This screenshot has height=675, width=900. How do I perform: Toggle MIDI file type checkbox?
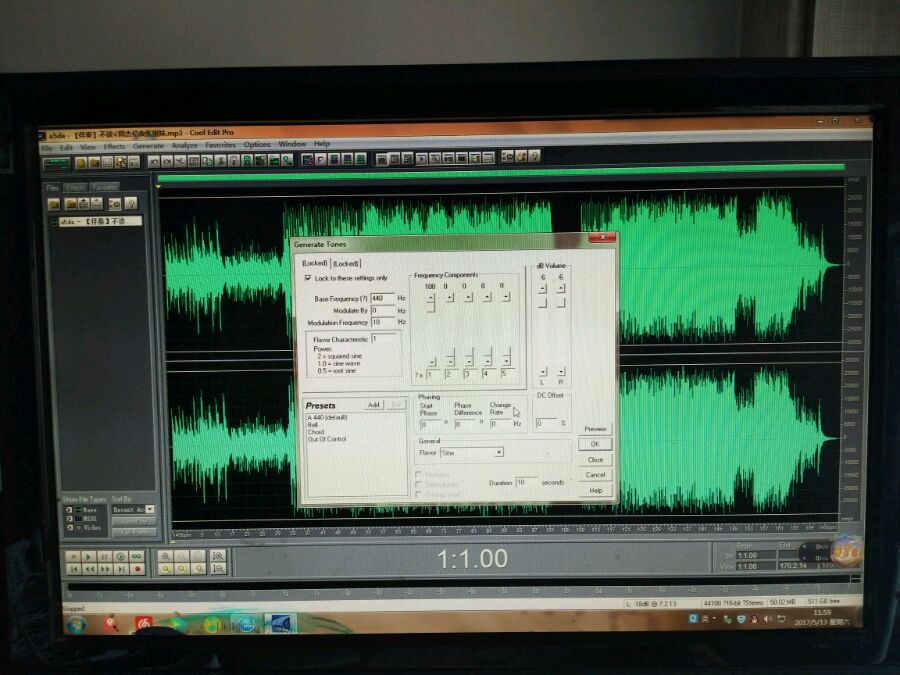pos(69,518)
